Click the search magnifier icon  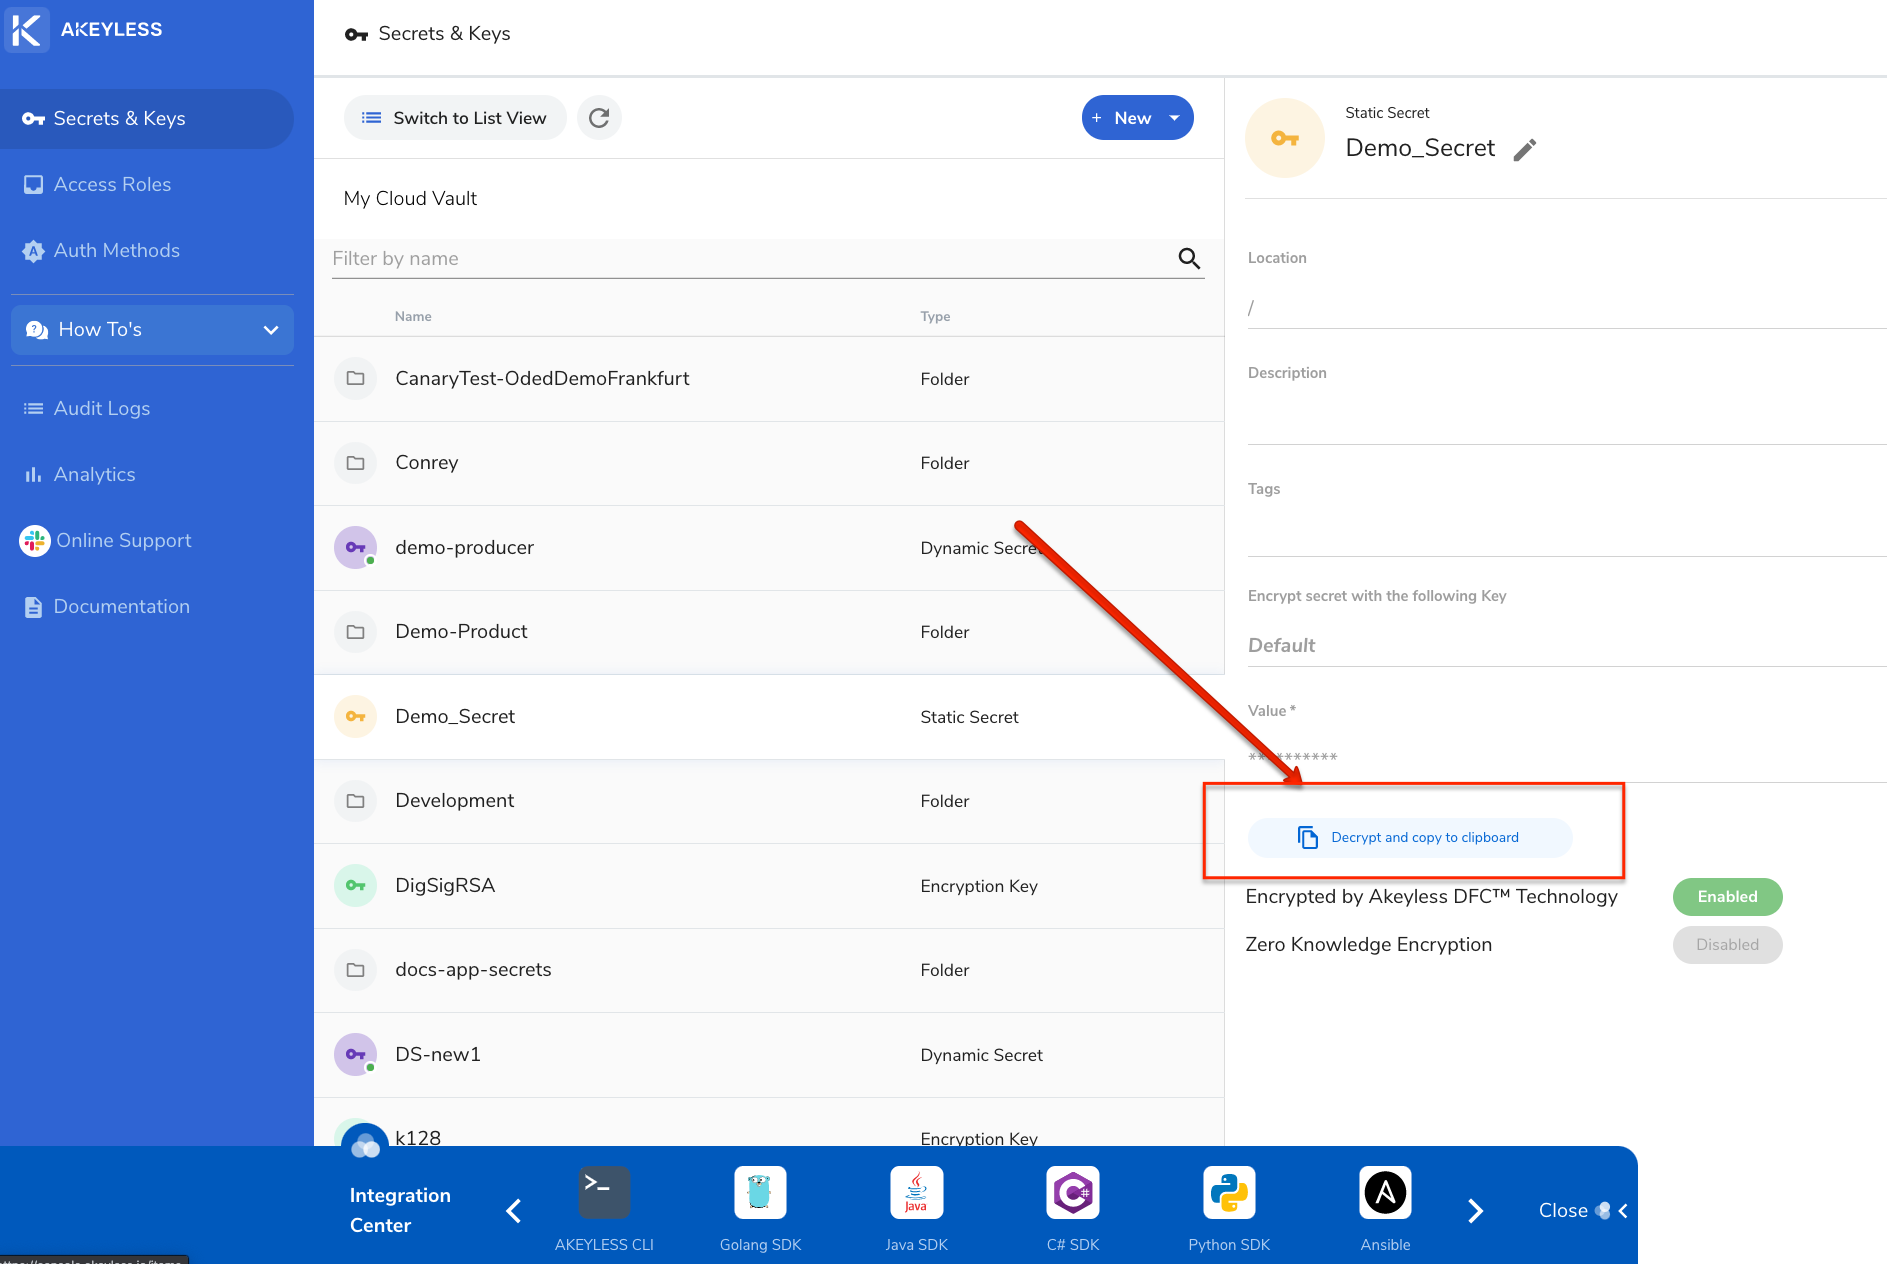(1189, 259)
